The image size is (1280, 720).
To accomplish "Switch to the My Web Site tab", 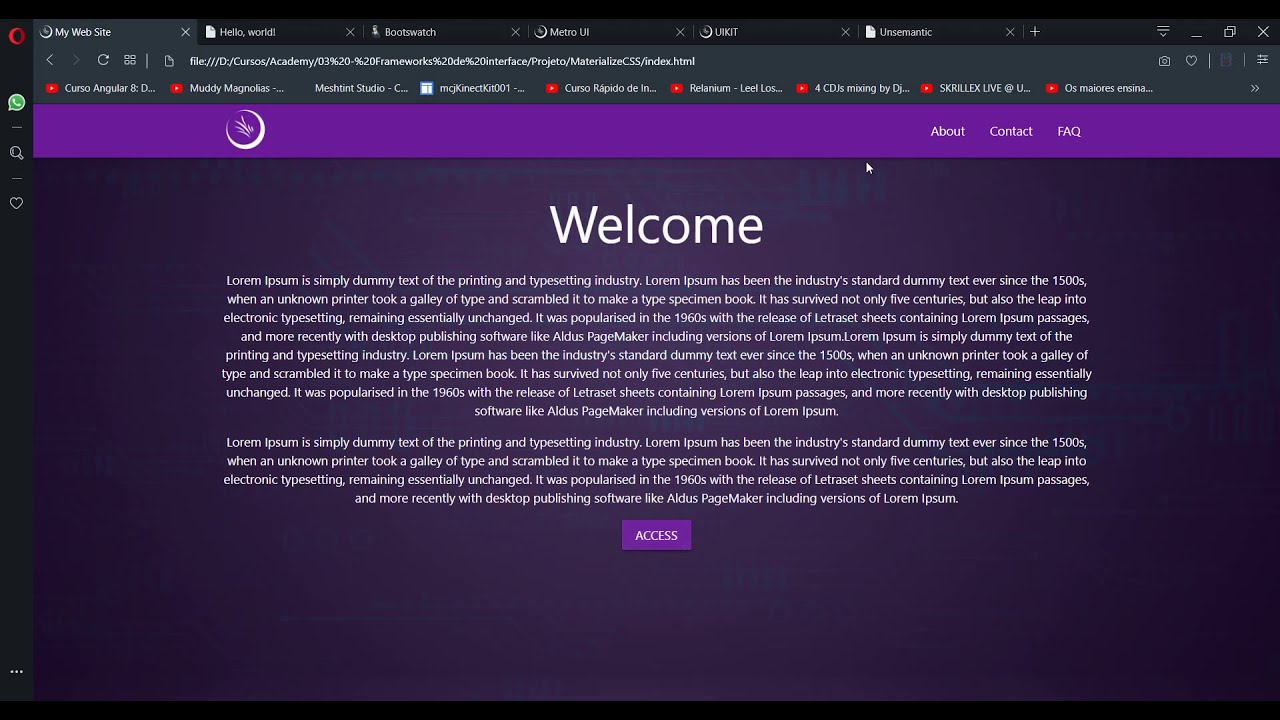I will (x=115, y=32).
